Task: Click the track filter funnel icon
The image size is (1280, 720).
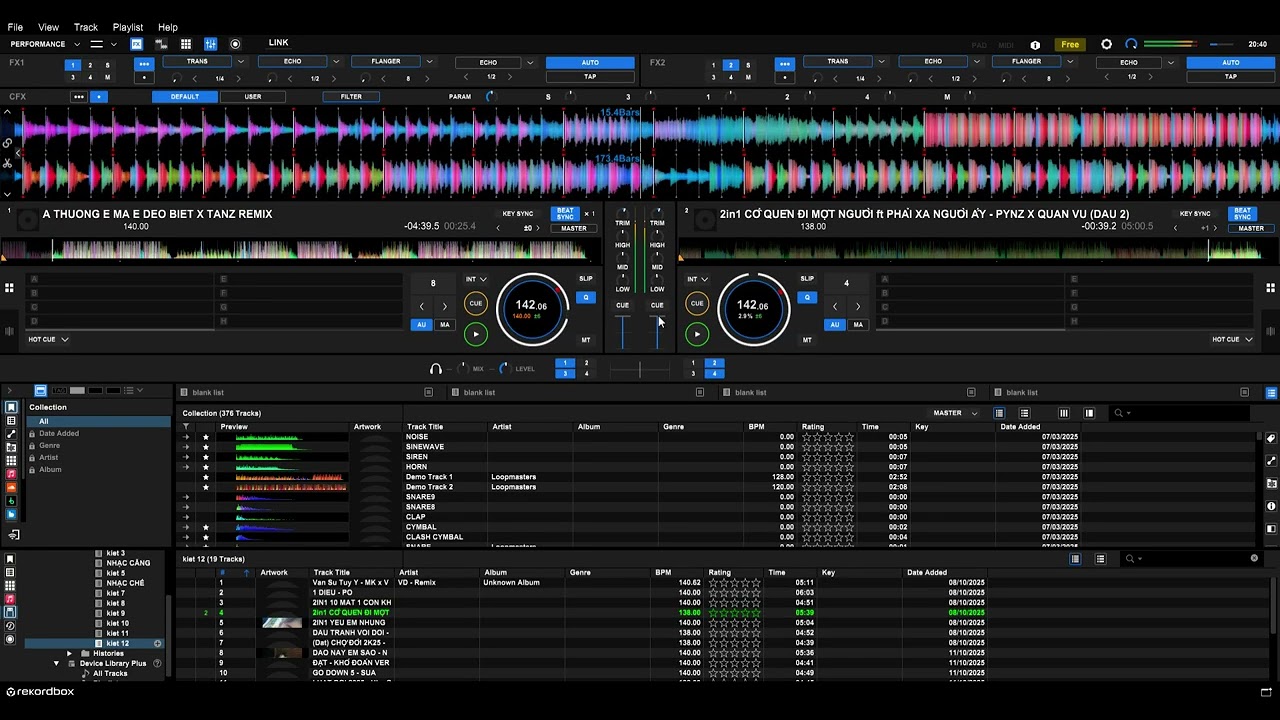Action: coord(185,427)
